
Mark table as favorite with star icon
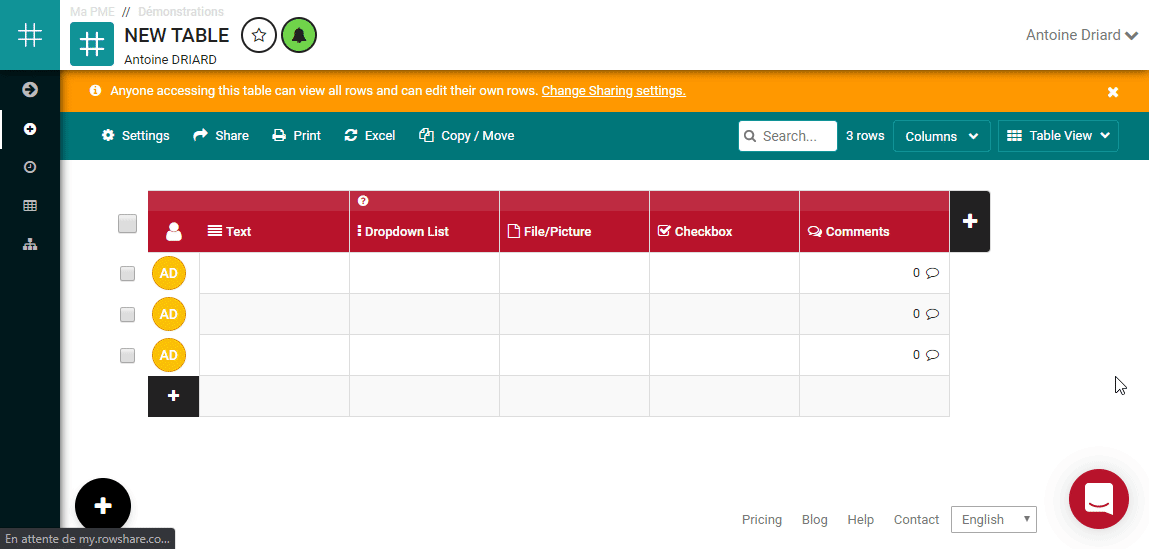point(259,35)
